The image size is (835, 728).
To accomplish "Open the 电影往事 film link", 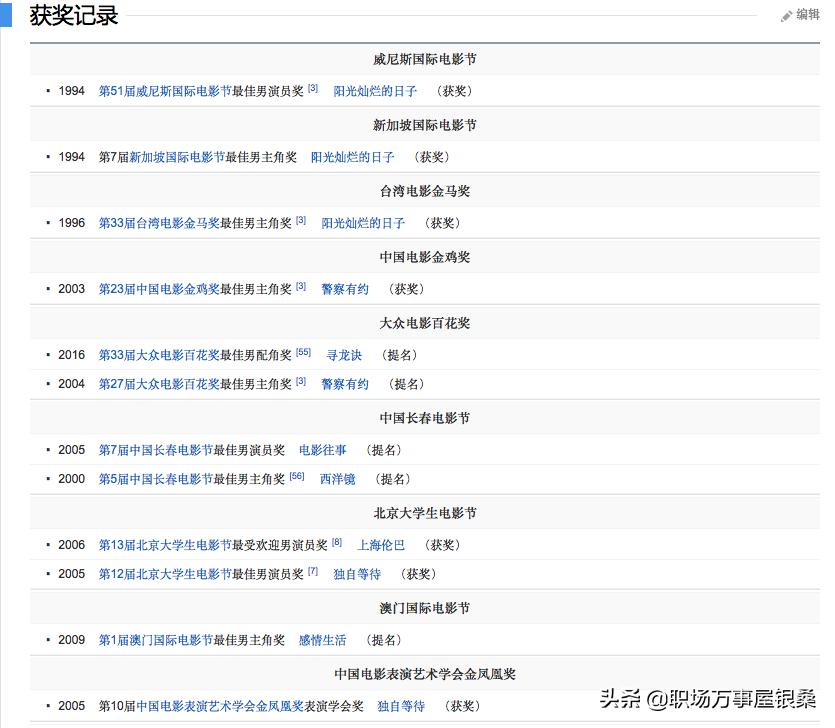I will click(x=323, y=450).
